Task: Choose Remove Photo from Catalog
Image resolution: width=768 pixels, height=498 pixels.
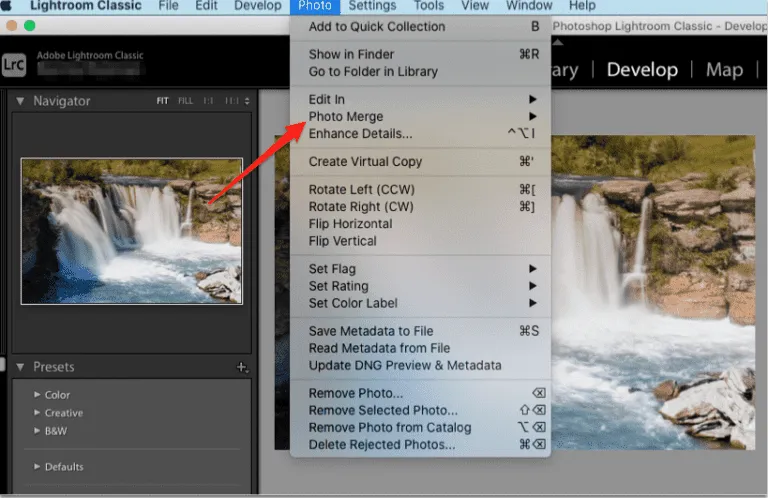Action: 420,427
